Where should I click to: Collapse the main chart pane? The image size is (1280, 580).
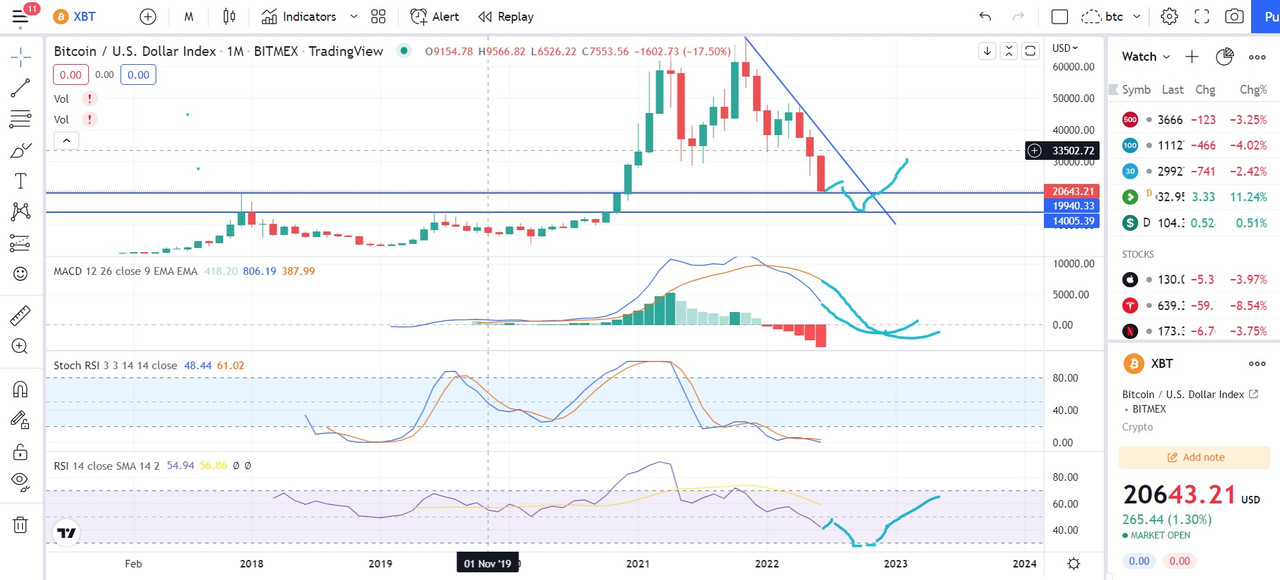[x=1010, y=51]
